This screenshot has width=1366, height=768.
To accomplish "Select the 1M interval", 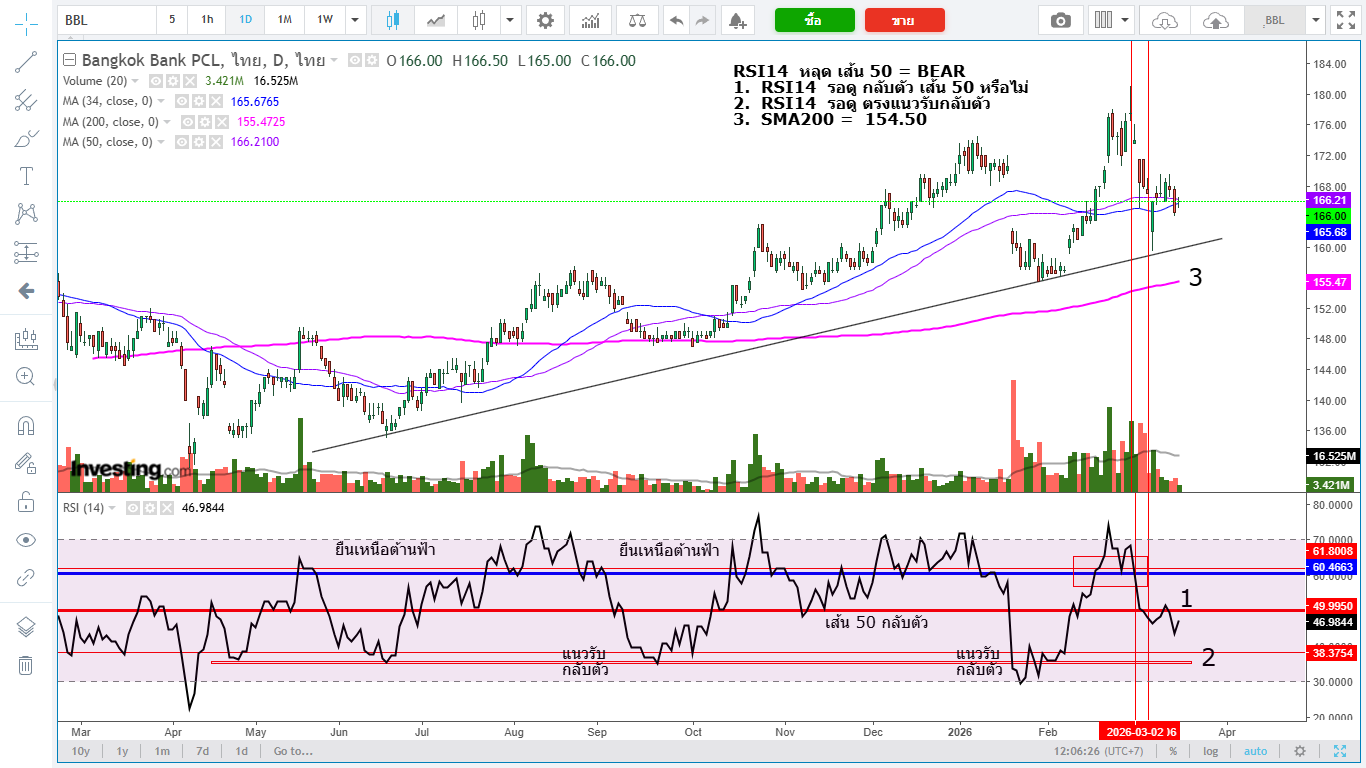I will (285, 19).
